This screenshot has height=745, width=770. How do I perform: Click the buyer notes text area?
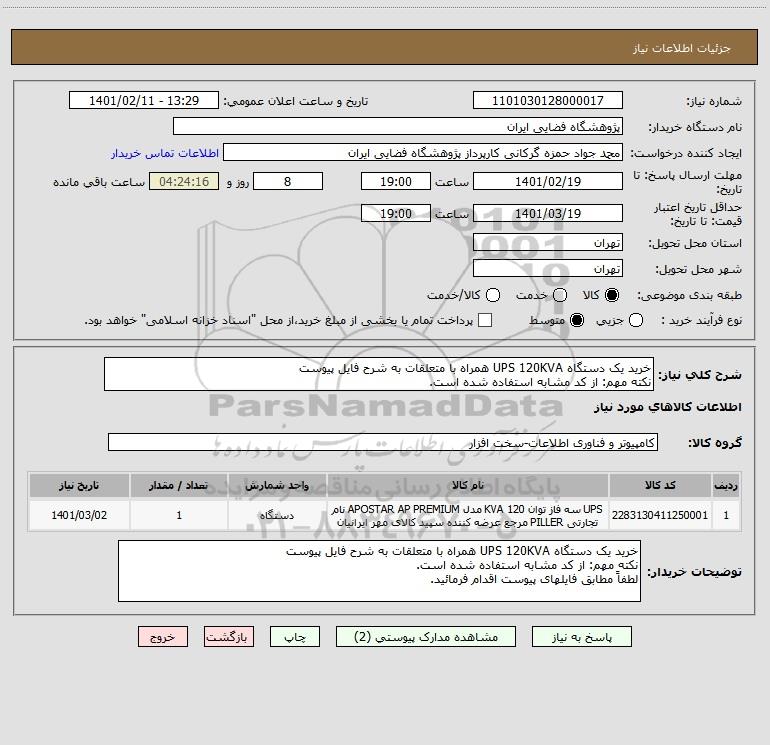(x=380, y=571)
